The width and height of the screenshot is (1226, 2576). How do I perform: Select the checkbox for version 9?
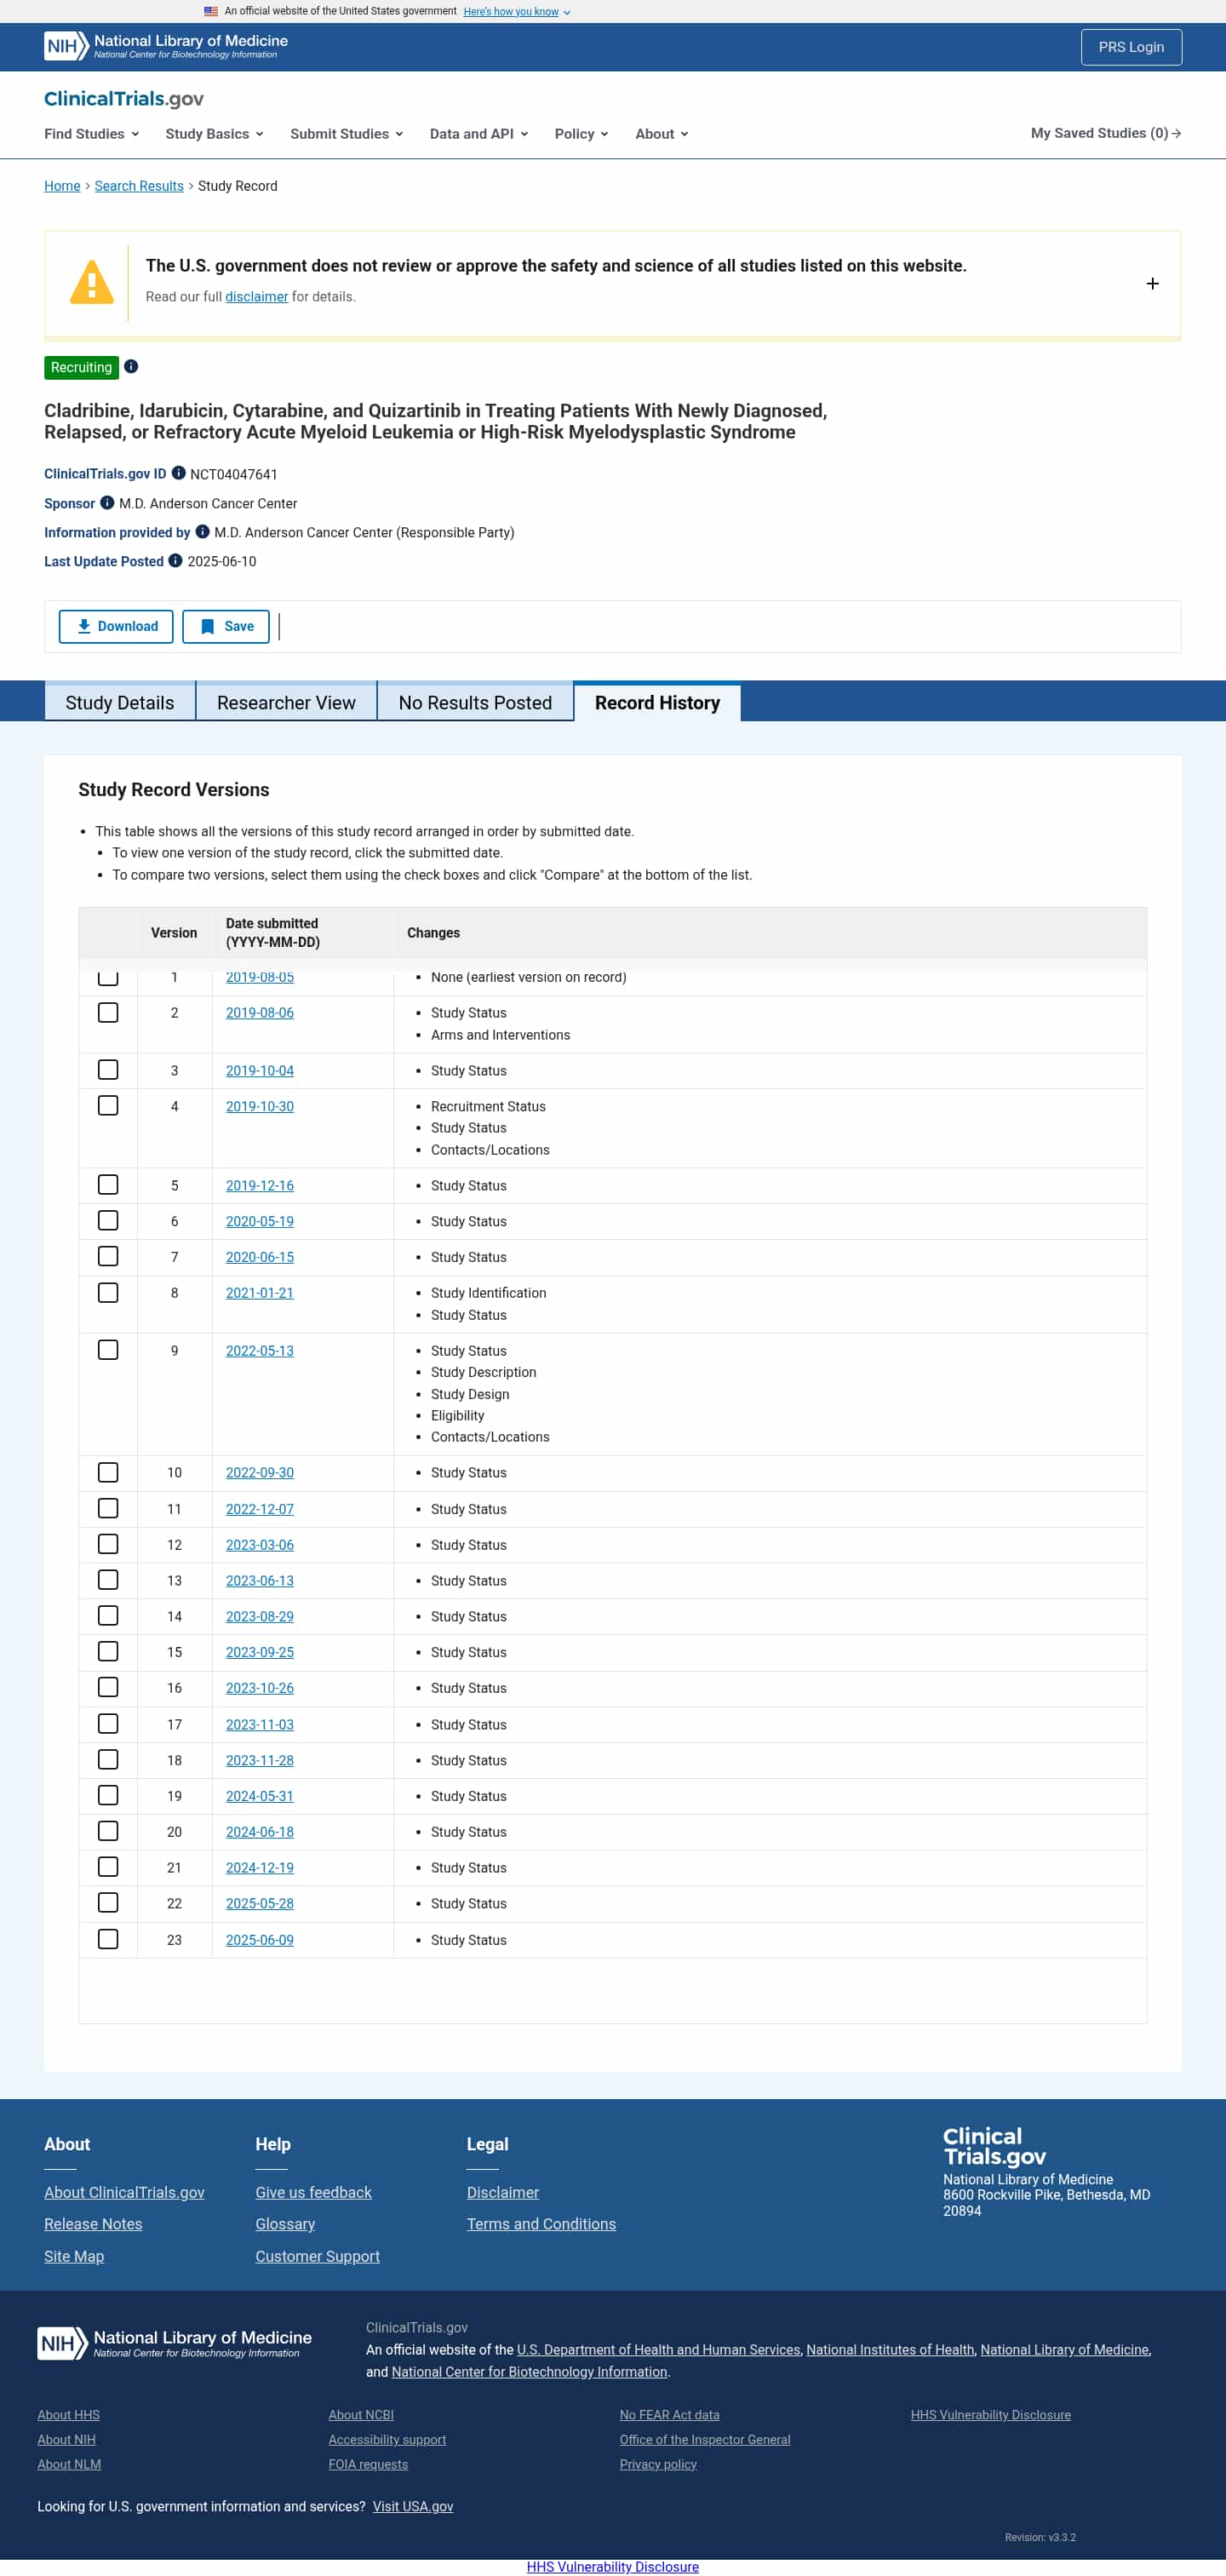[108, 1350]
